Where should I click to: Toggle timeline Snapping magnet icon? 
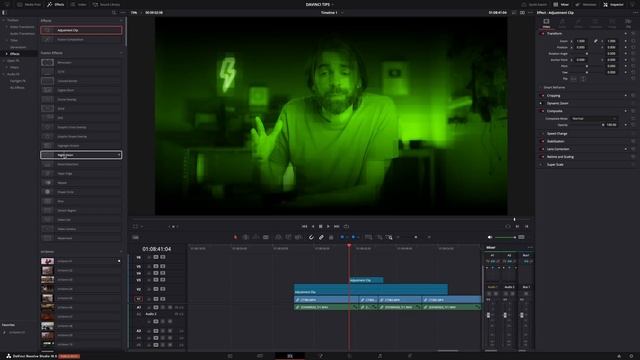(311, 237)
